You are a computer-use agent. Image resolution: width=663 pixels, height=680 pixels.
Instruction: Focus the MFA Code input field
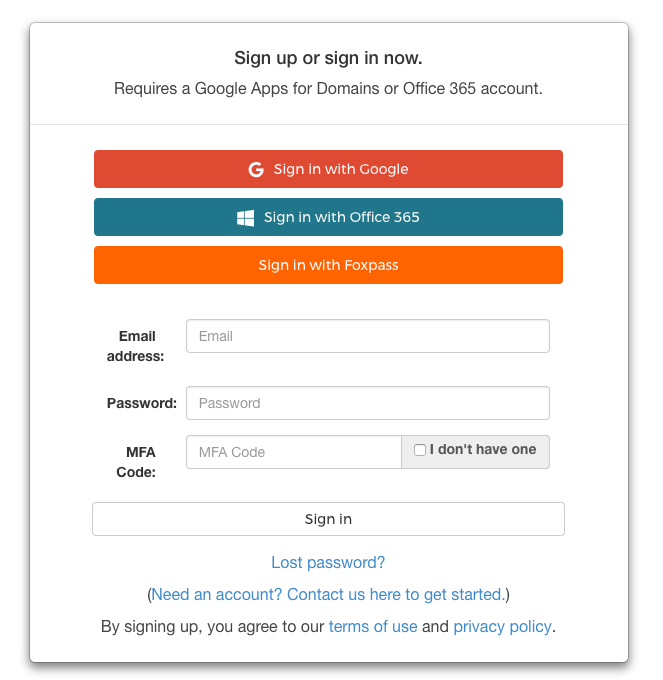point(294,452)
